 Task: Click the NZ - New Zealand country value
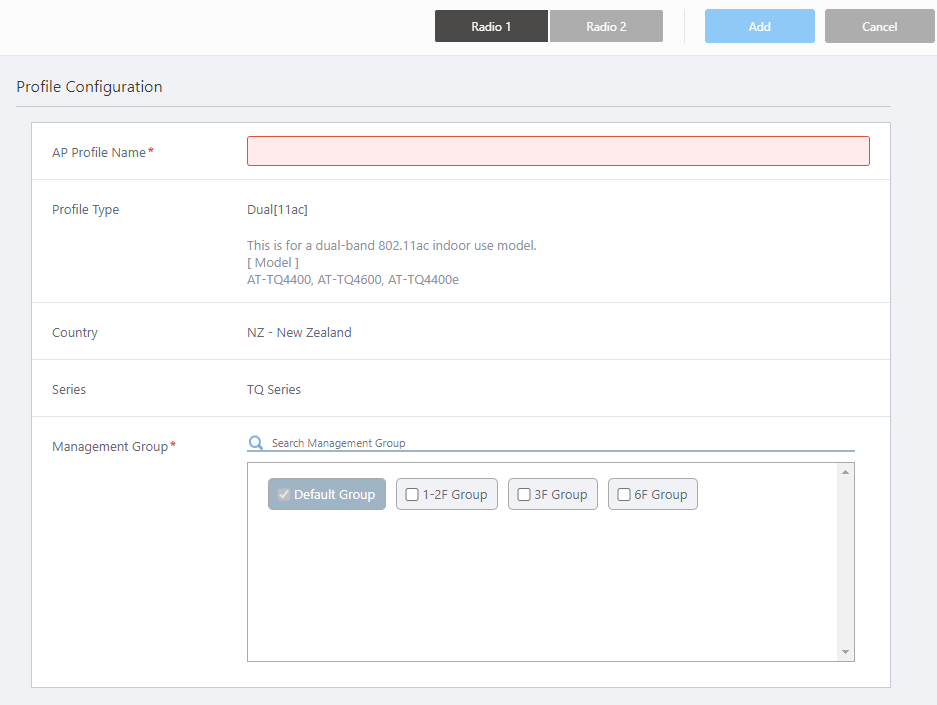tap(299, 333)
